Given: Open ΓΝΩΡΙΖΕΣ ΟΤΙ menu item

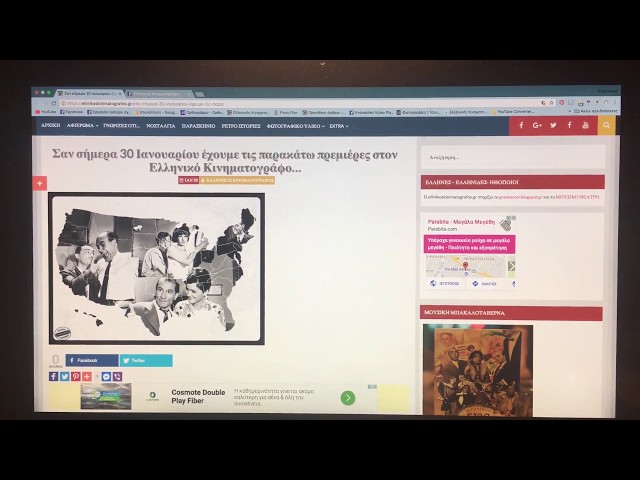Looking at the screenshot, I should click(x=121, y=126).
